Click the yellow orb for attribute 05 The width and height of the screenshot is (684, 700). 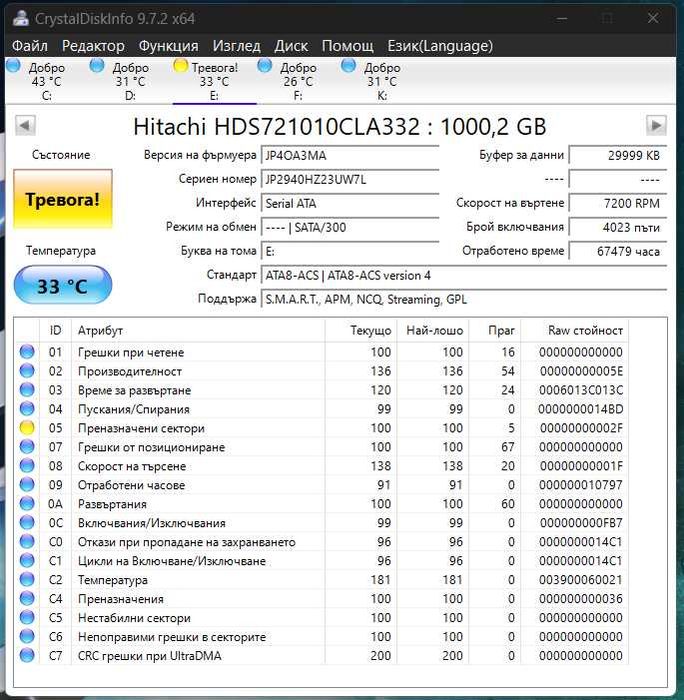(27, 428)
